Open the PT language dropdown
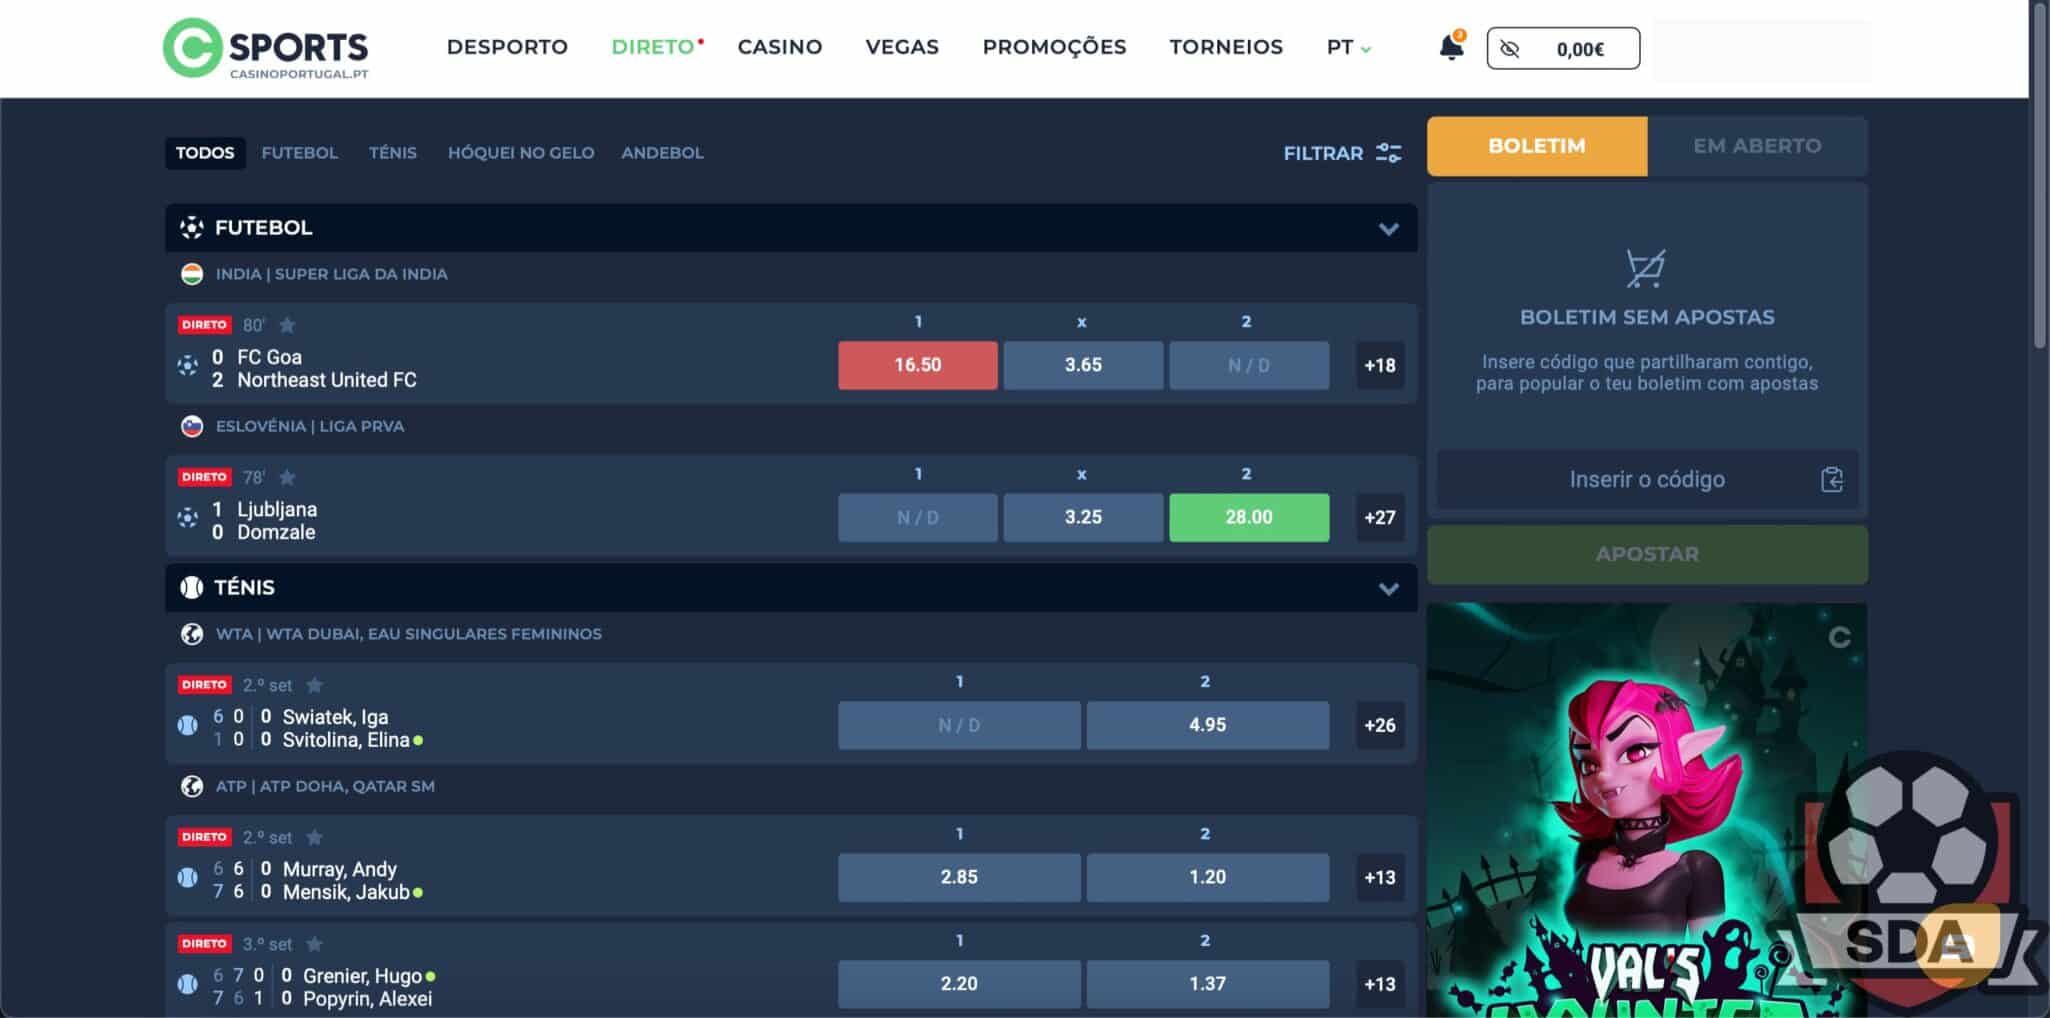Screen dimensions: 2050x1018 (x=1348, y=47)
